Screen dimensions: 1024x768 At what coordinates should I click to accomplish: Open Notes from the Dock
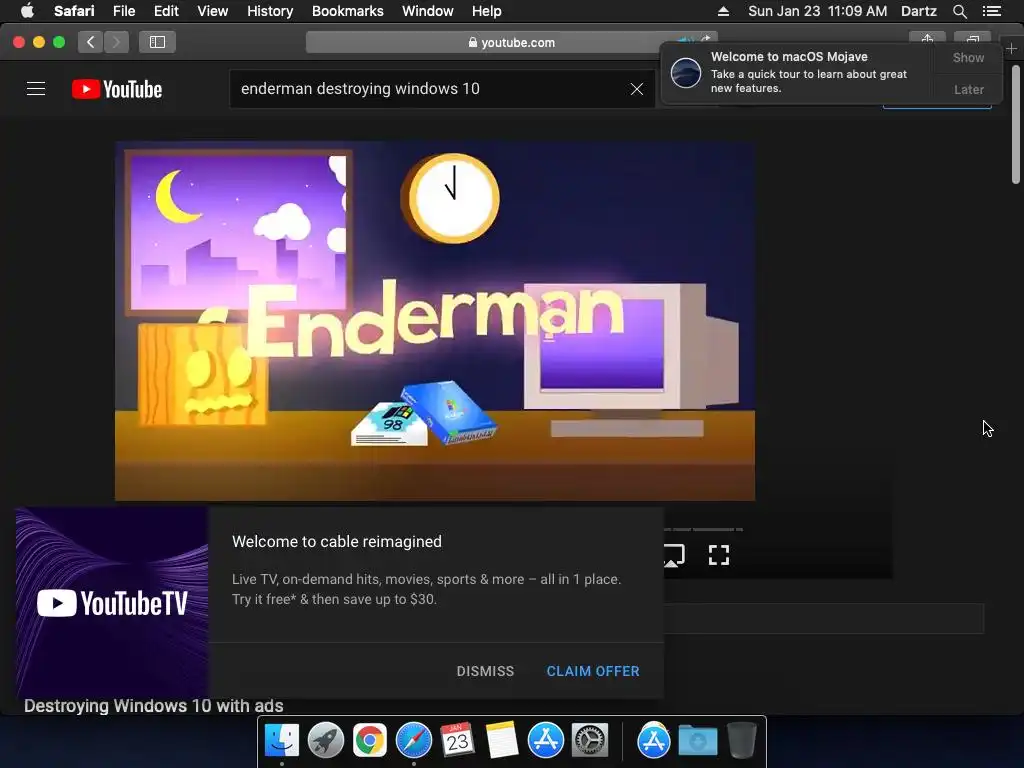(502, 740)
